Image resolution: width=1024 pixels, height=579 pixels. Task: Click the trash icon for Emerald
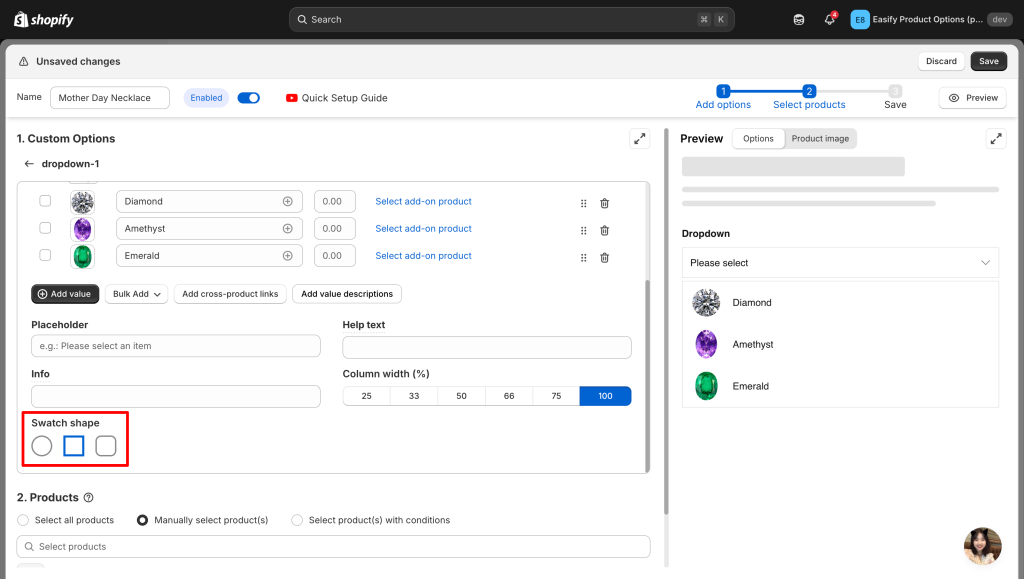point(604,257)
